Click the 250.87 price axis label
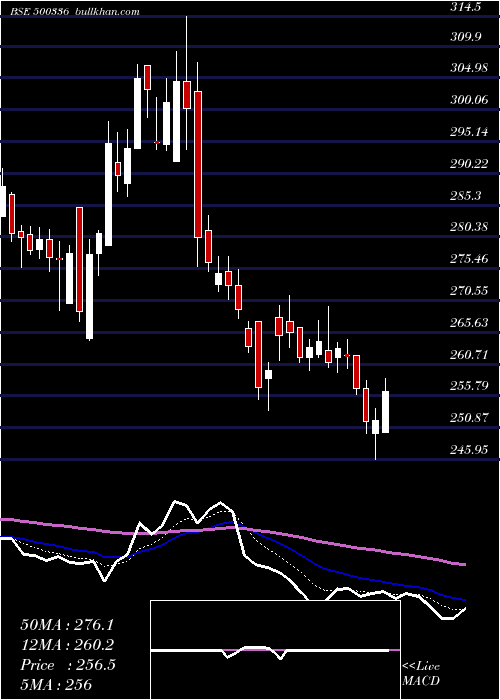Viewport: 500px width, 700px height. (x=469, y=418)
